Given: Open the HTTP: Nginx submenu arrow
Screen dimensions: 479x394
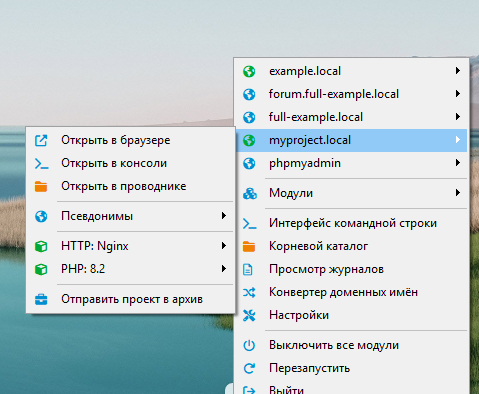Looking at the screenshot, I should [224, 246].
